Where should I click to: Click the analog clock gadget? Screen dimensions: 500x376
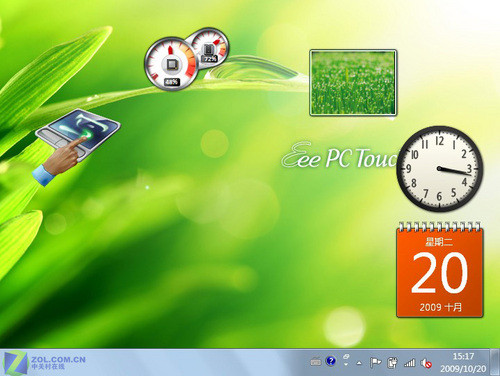pos(440,169)
